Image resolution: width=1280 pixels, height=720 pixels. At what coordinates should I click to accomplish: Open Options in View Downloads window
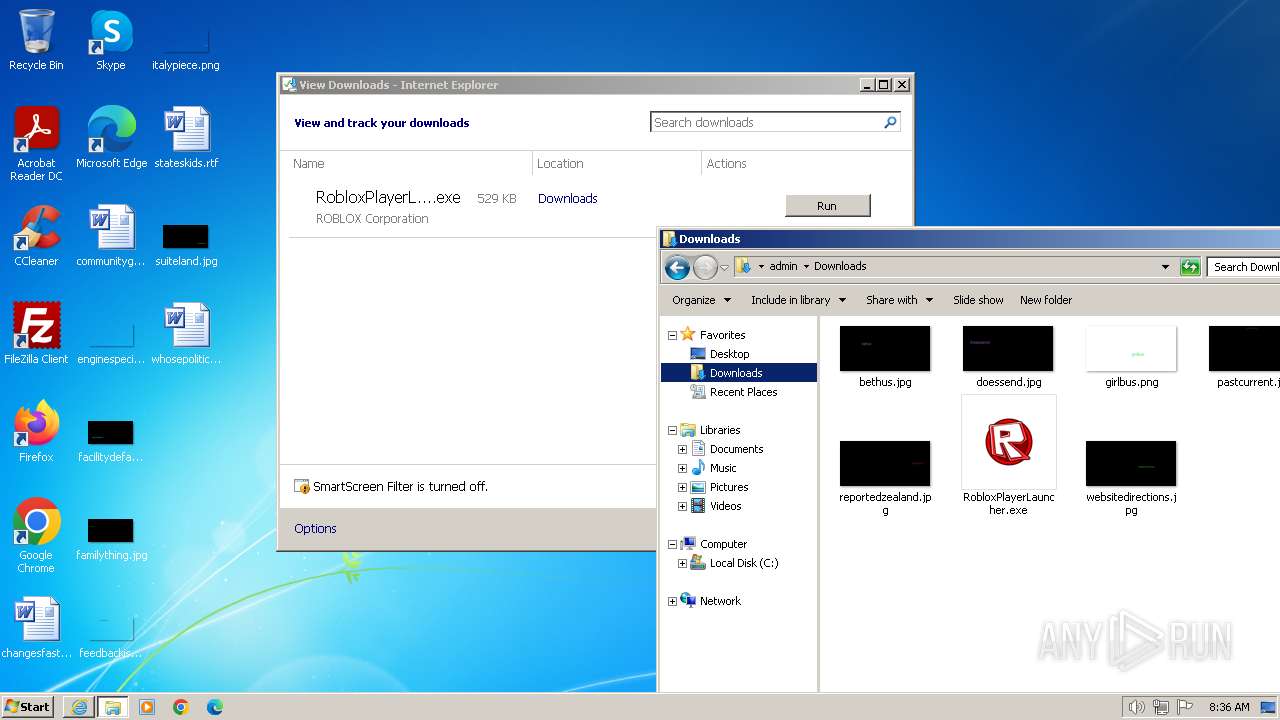pyautogui.click(x=315, y=528)
